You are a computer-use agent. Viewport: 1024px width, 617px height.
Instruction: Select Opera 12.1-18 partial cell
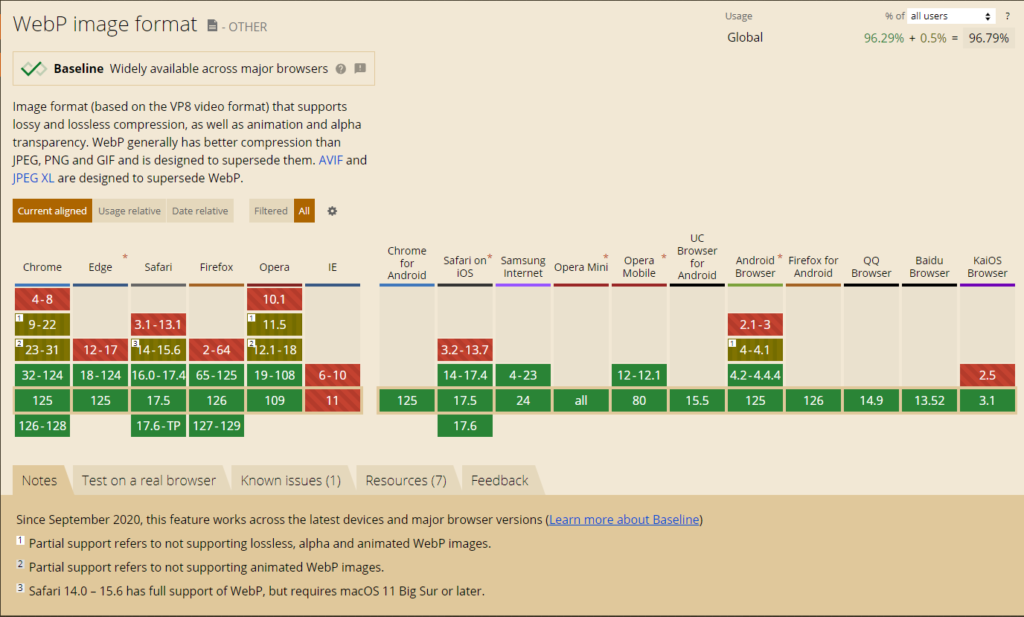pos(274,350)
